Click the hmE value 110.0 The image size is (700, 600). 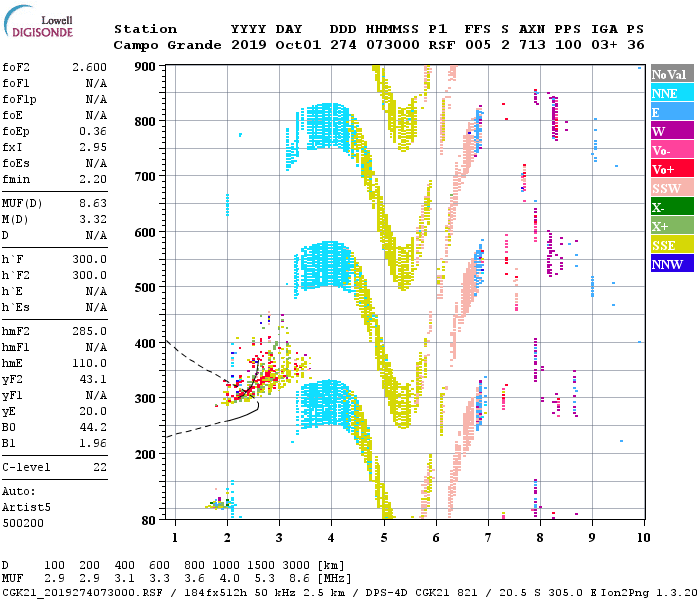click(89, 363)
